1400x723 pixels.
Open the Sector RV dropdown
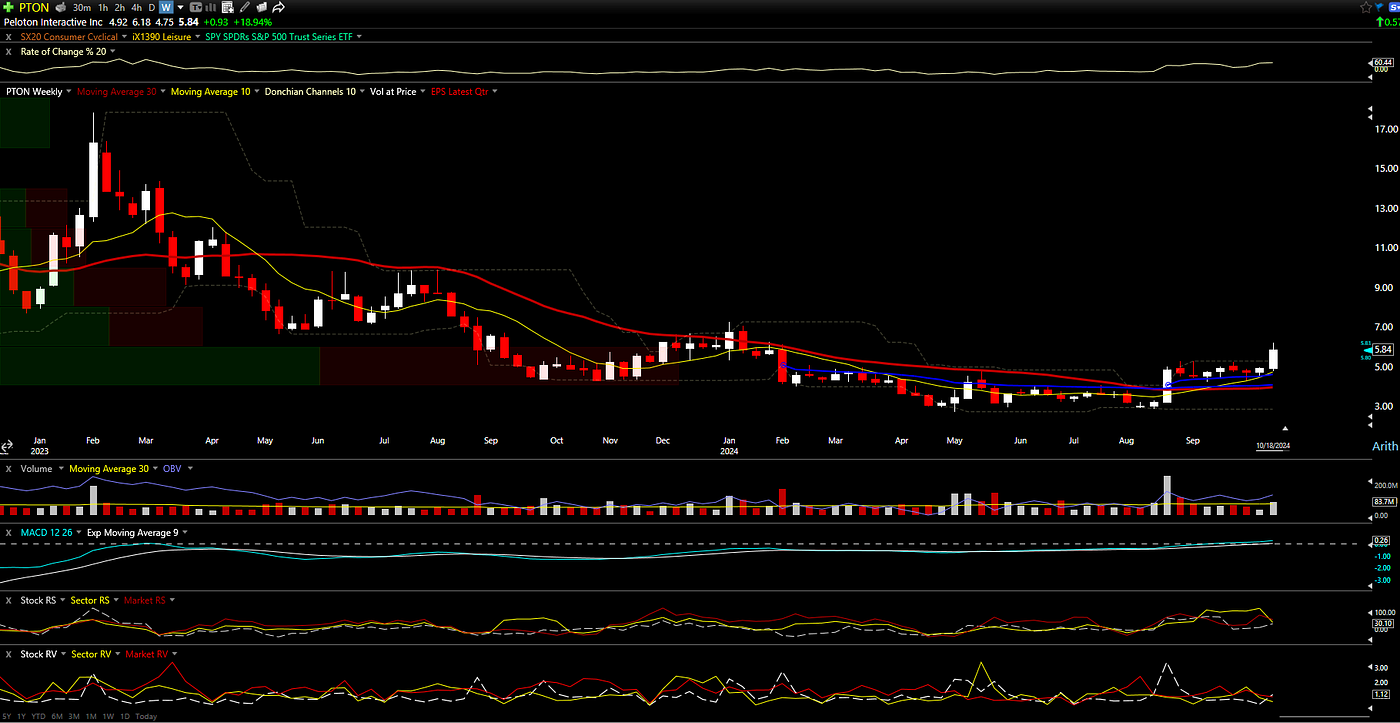pyautogui.click(x=120, y=654)
